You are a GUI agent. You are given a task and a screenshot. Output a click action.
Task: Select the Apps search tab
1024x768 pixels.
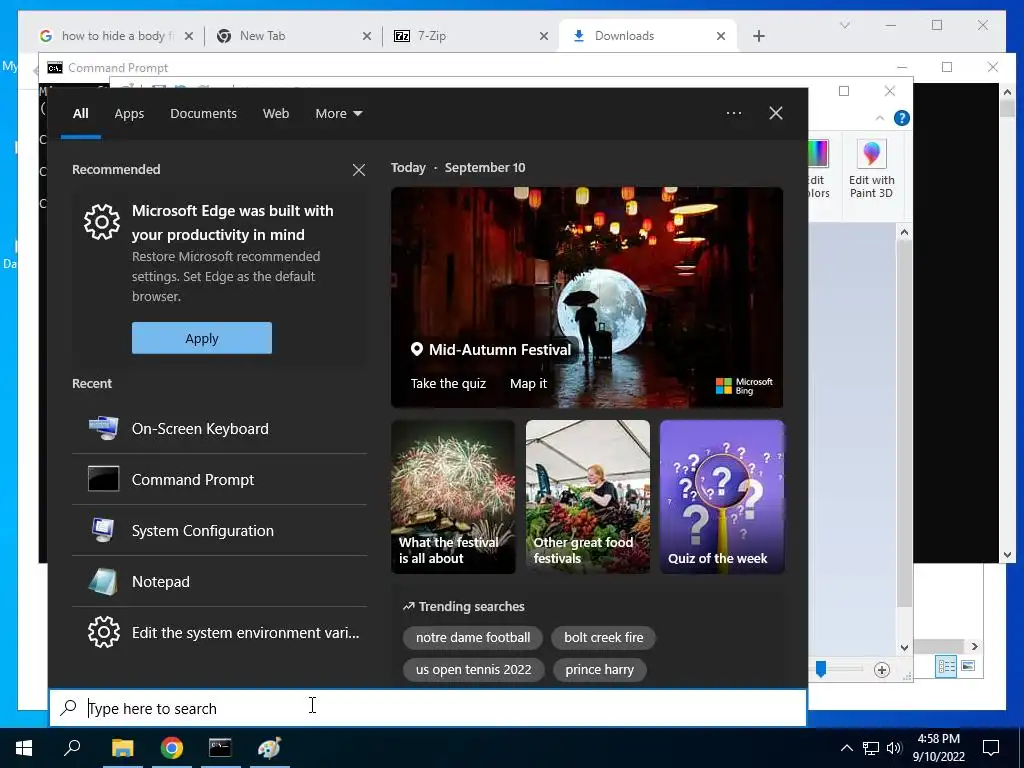pos(129,114)
